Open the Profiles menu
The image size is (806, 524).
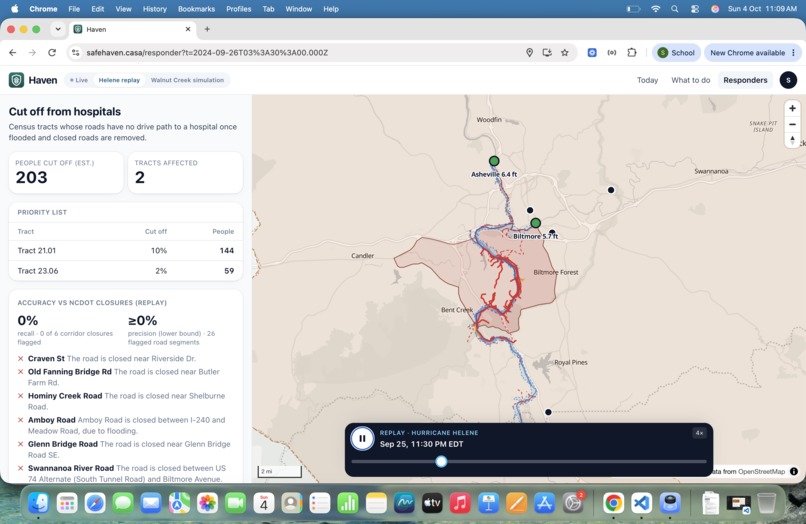(239, 9)
